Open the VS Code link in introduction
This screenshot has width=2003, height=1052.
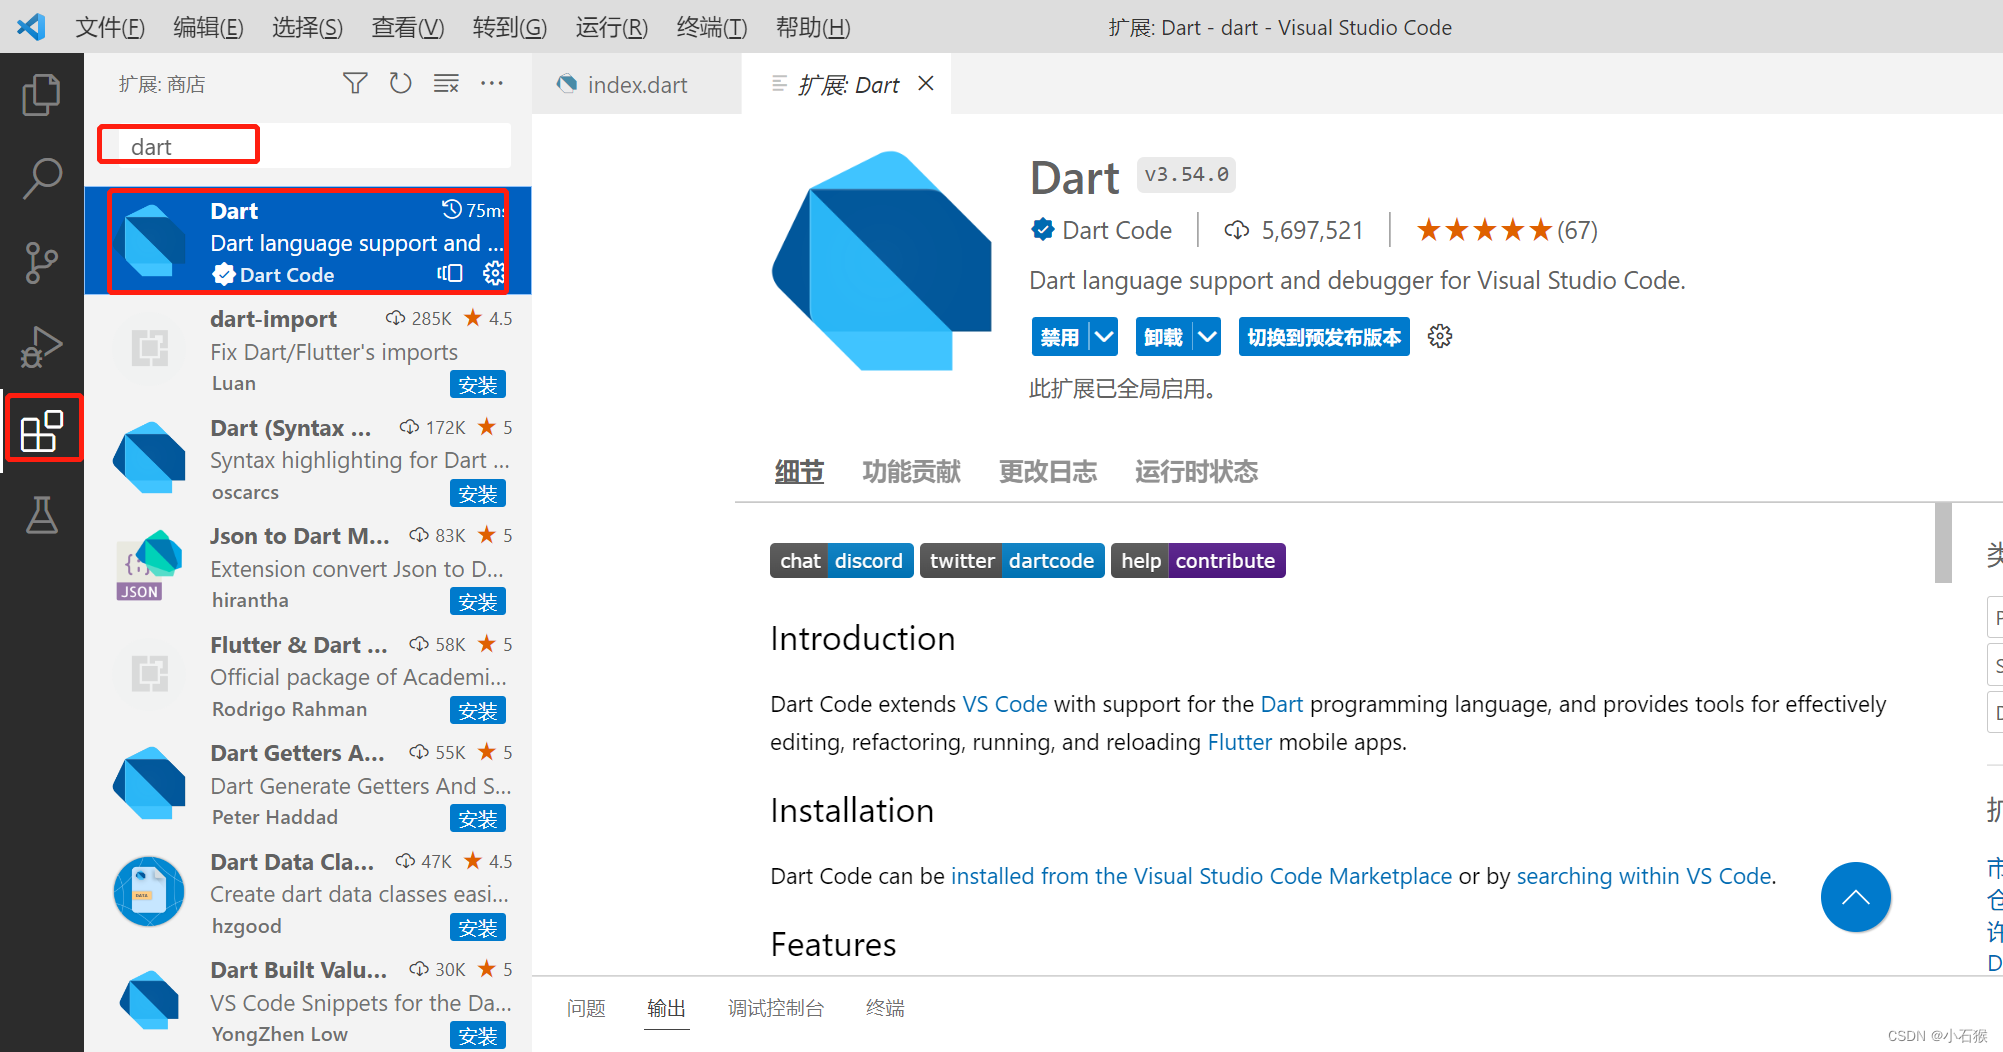(1005, 704)
